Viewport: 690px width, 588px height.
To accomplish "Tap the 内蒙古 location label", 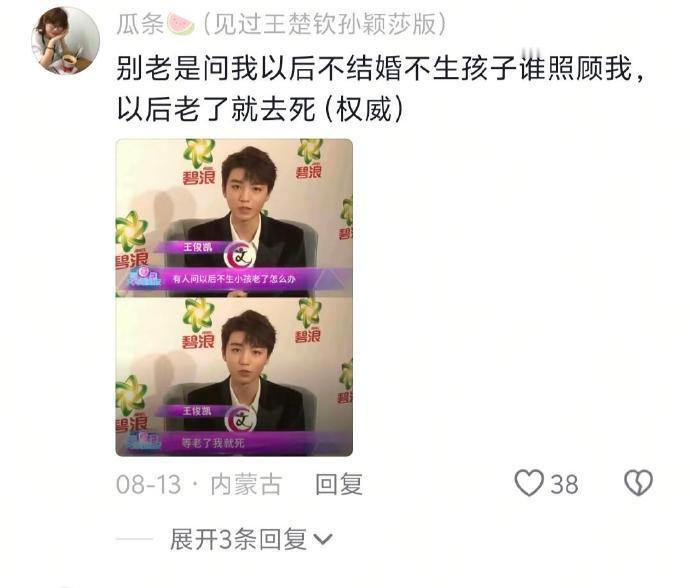I will (x=246, y=484).
